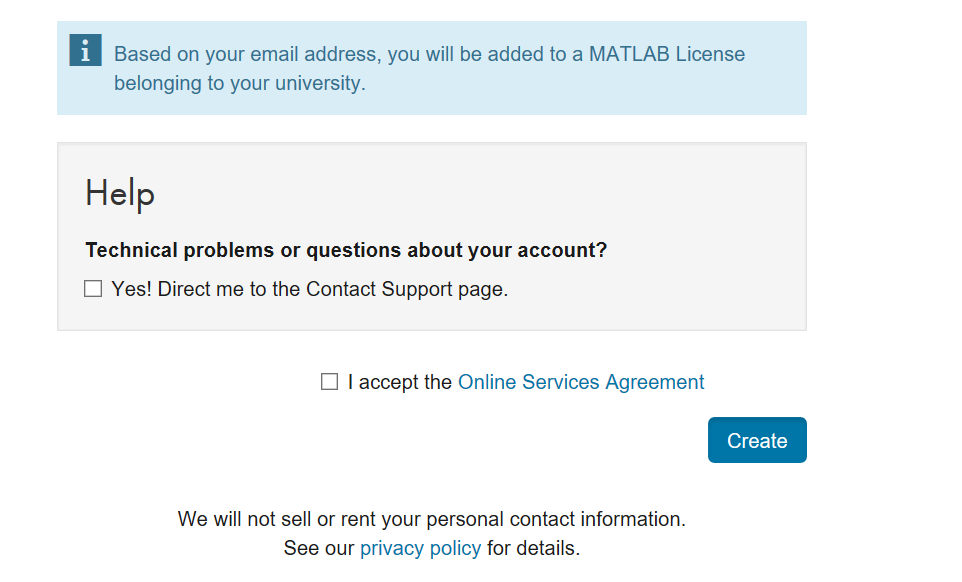Click the word "policy" in the privacy link
Image resolution: width=962 pixels, height=582 pixels.
[x=455, y=548]
